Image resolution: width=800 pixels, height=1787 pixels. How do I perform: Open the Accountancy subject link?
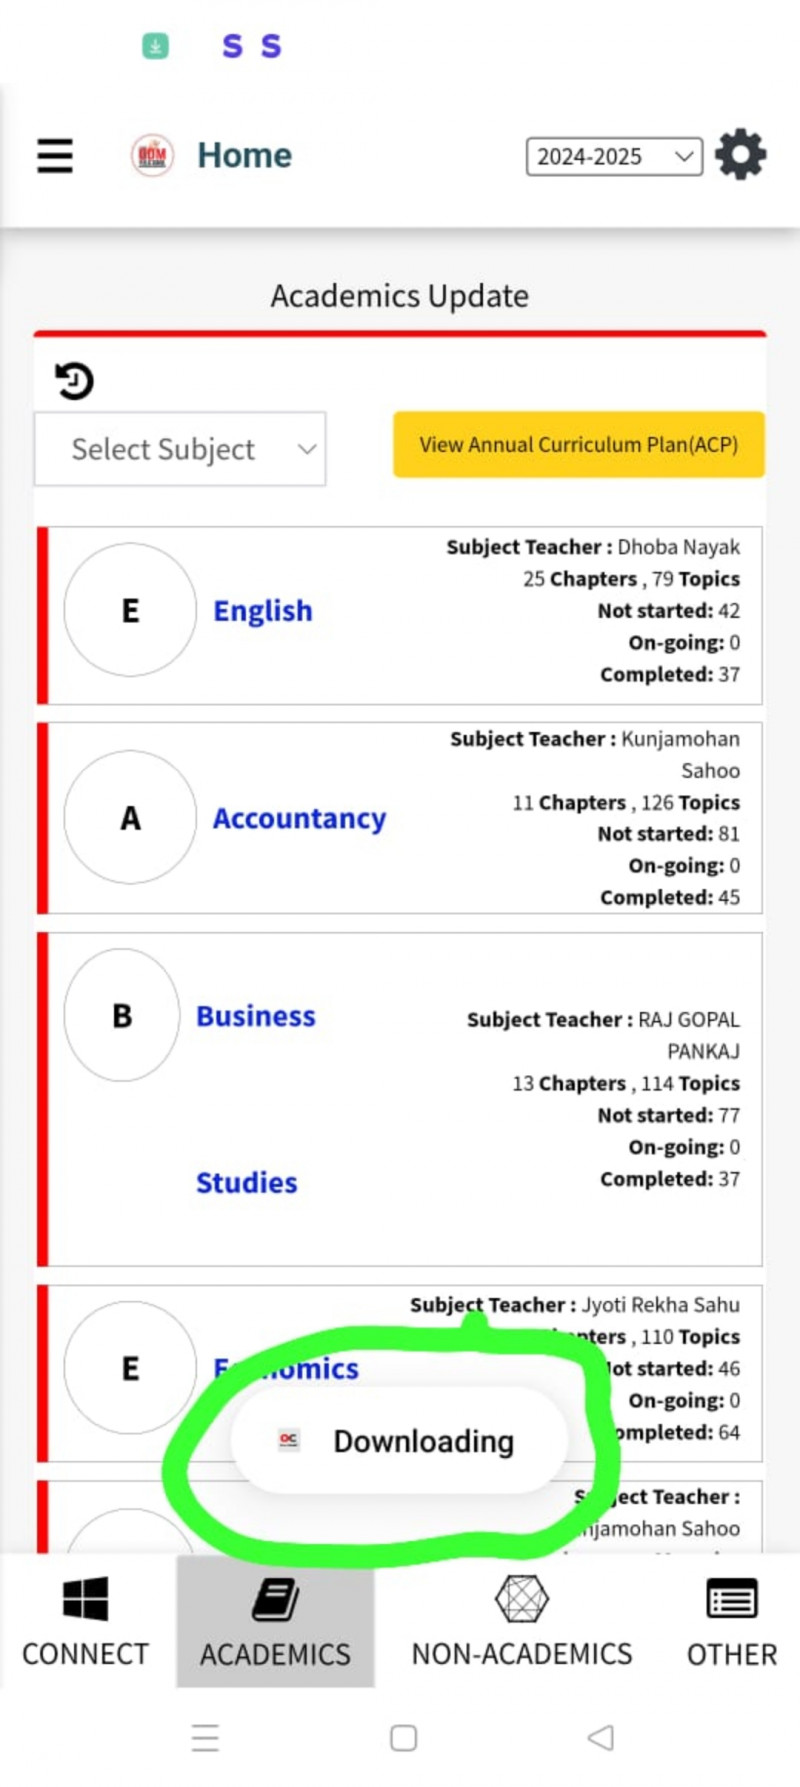coord(299,818)
